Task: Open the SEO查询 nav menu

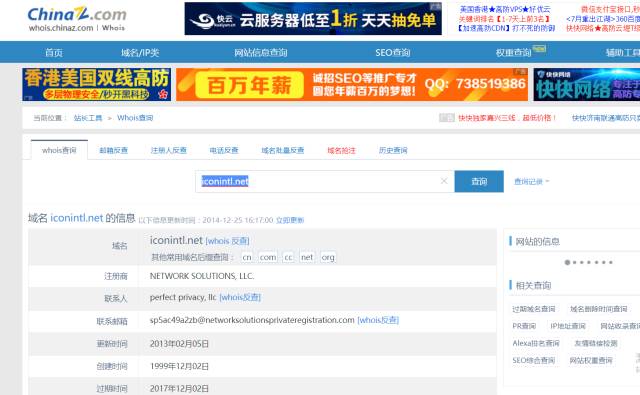Action: coord(393,52)
